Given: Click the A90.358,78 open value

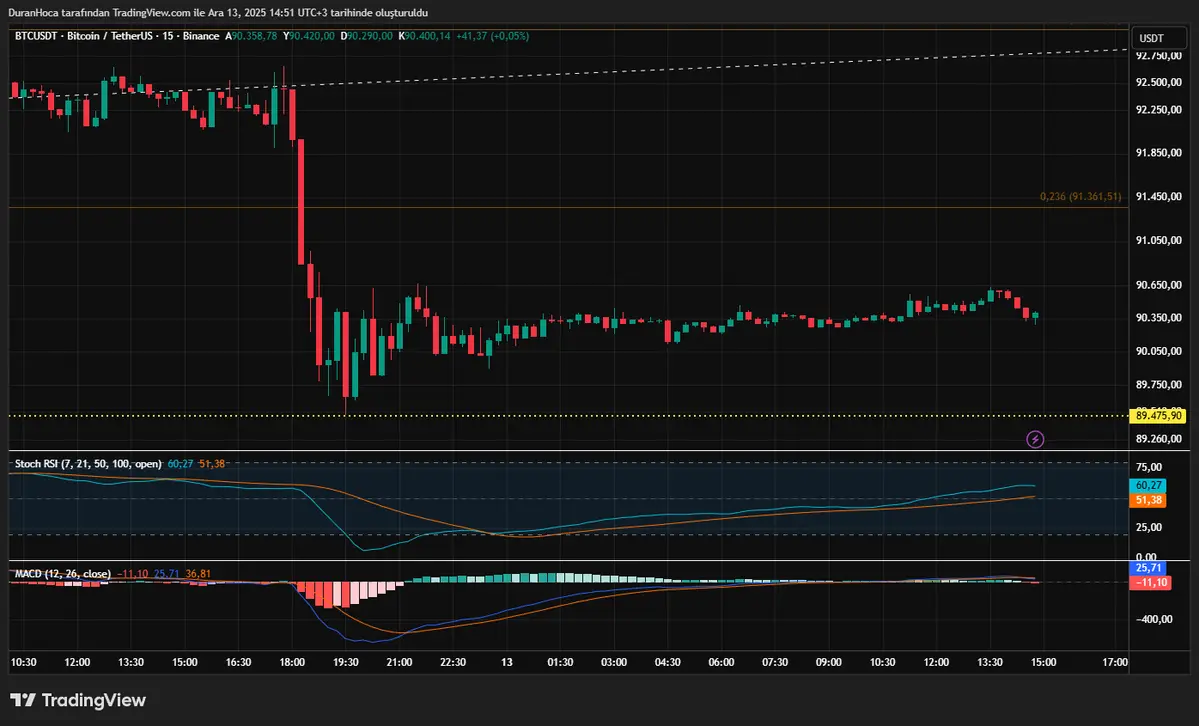Looking at the screenshot, I should click(x=251, y=36).
